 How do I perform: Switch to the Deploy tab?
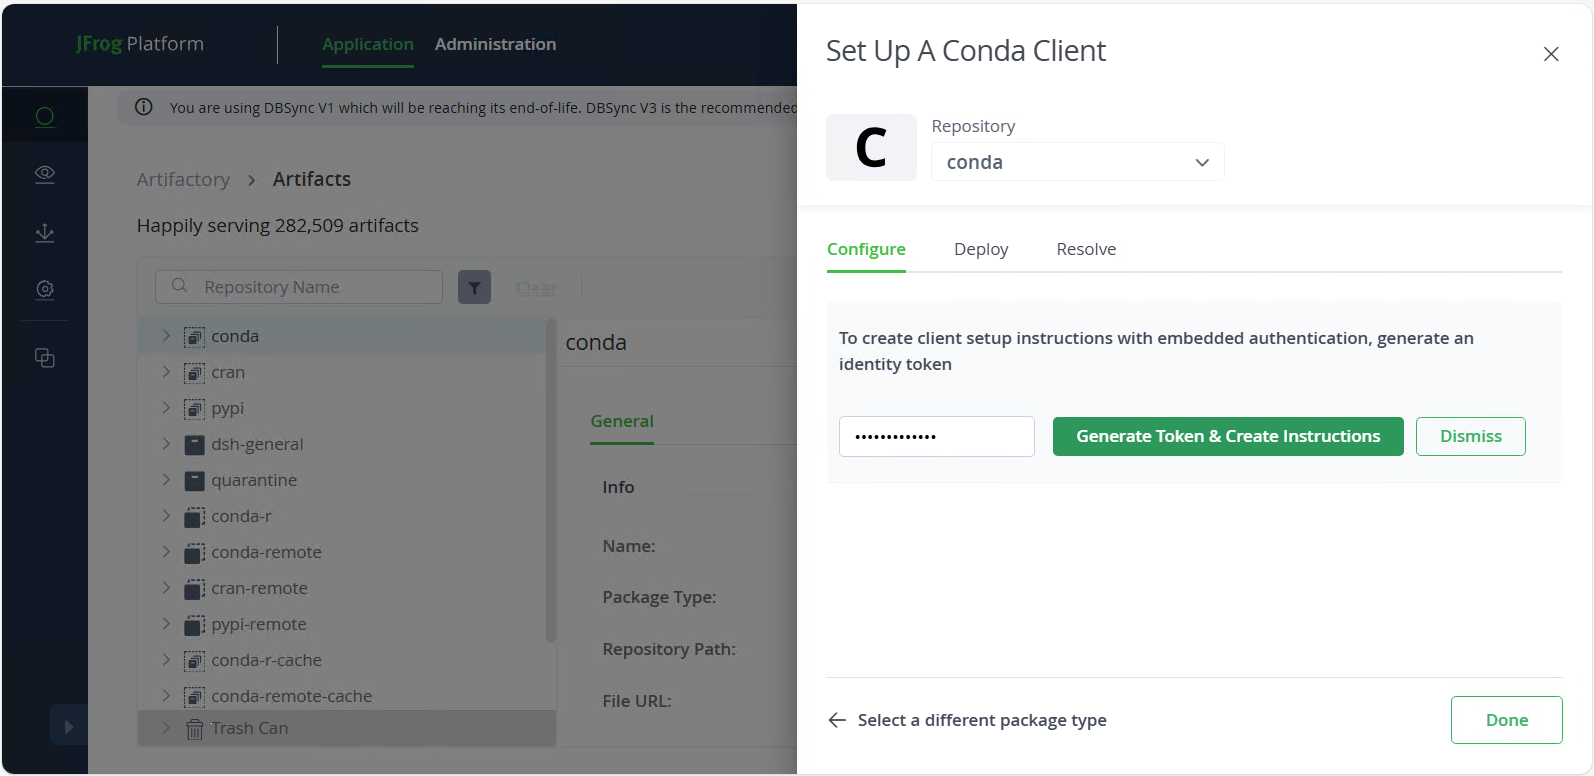[981, 249]
